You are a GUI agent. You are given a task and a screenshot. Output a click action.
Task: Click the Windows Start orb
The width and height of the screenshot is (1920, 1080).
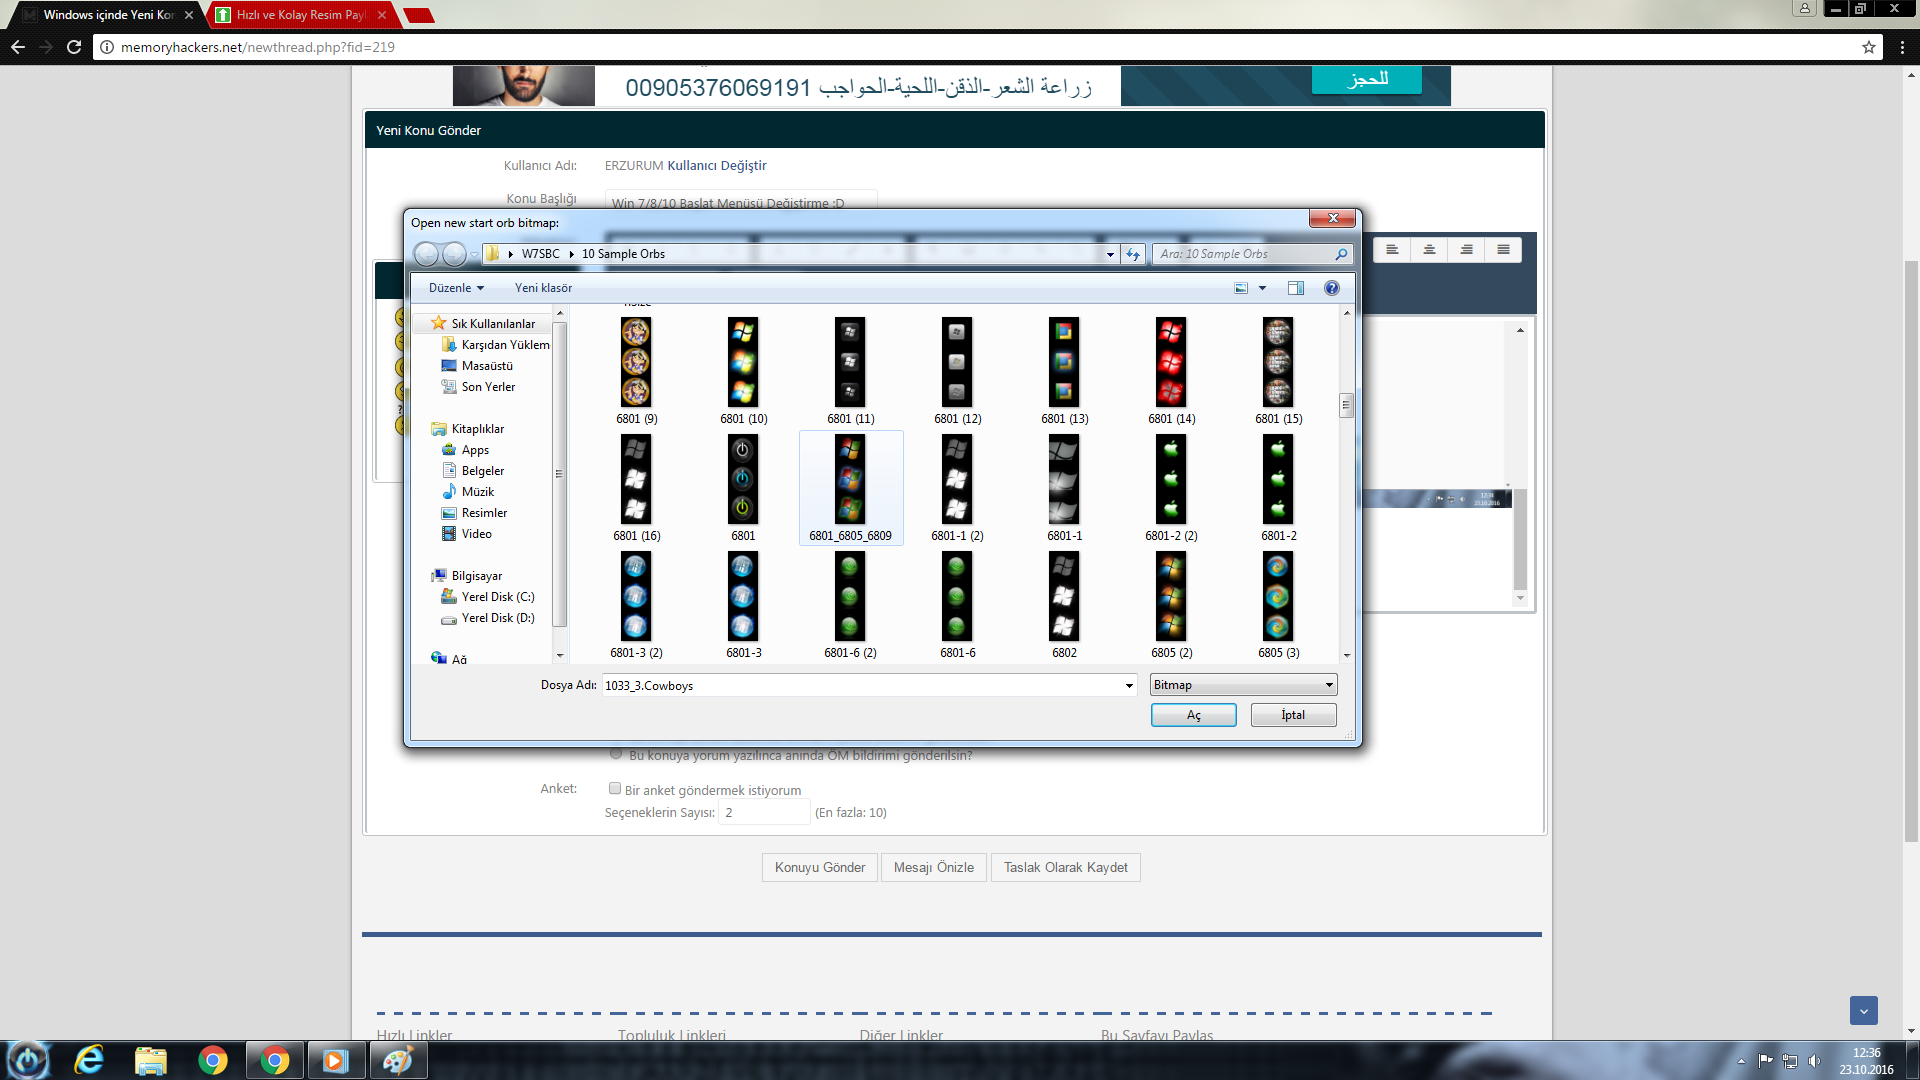(x=28, y=1060)
